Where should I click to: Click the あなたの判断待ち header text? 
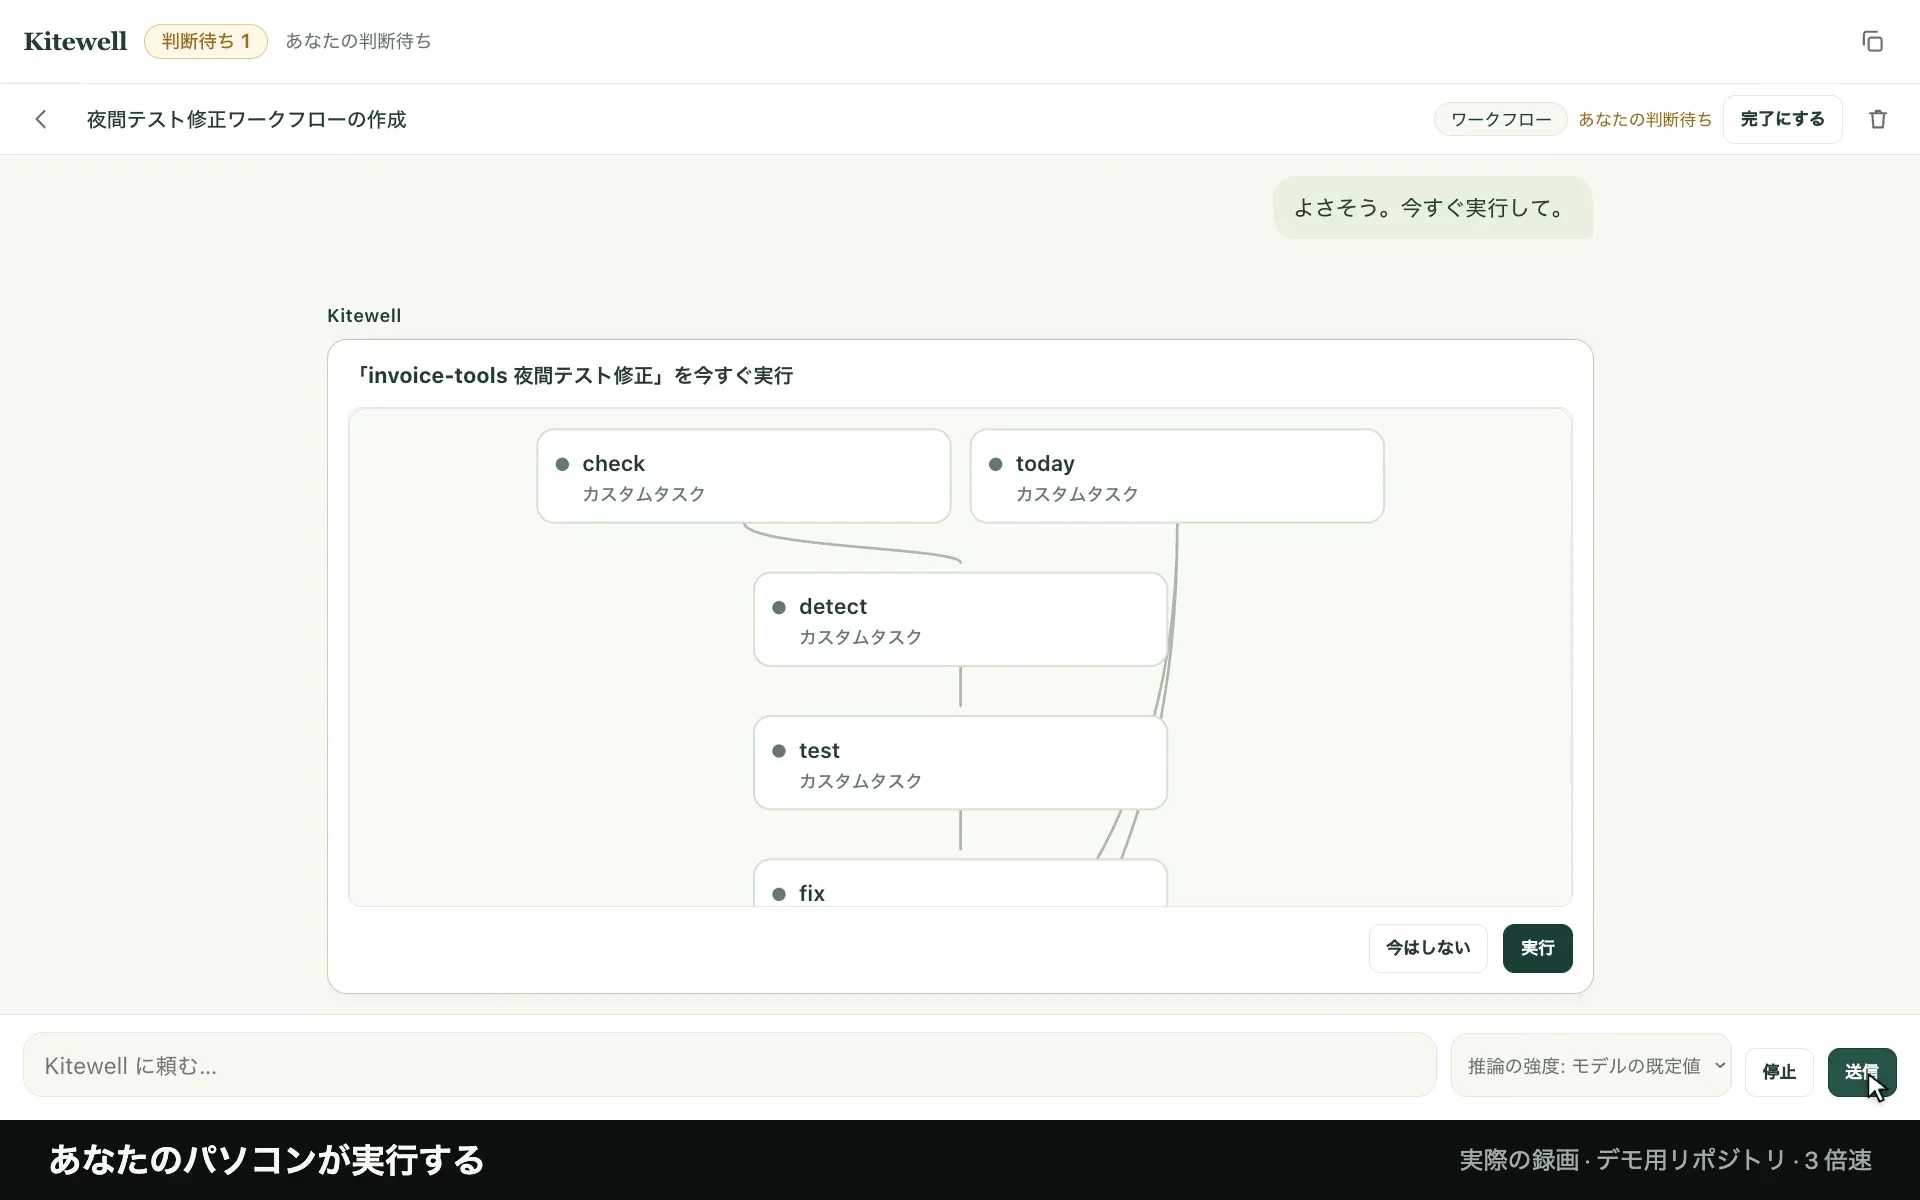pos(358,41)
